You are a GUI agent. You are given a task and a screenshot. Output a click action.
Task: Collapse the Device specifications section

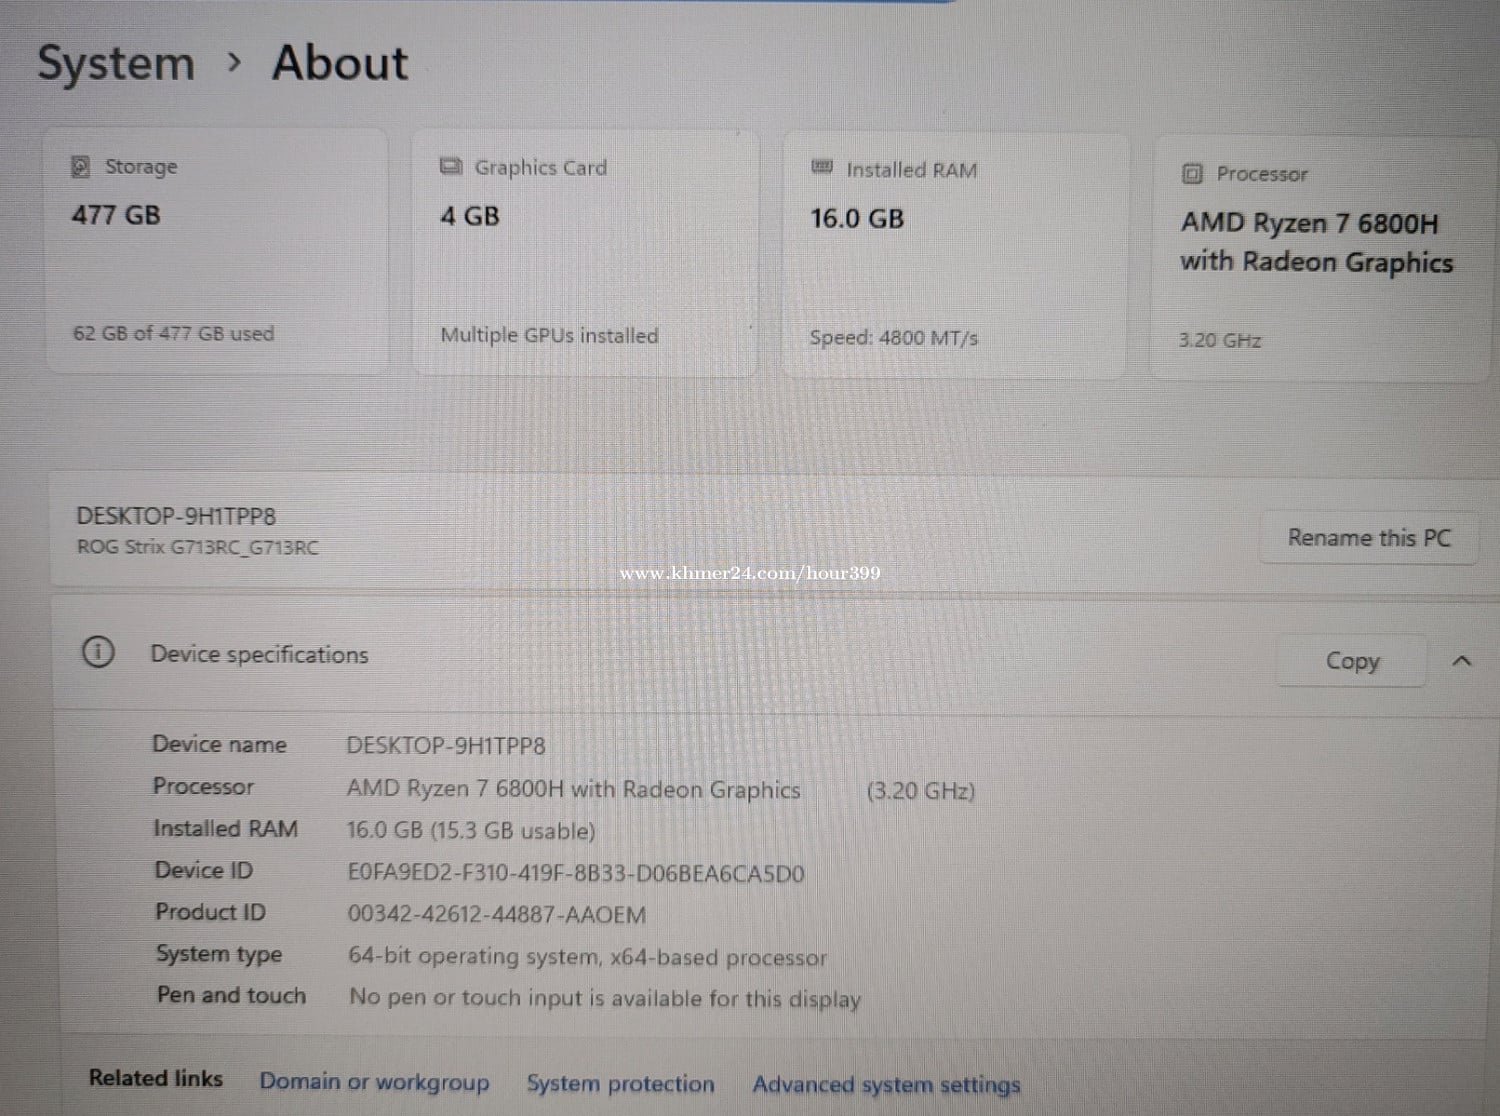pos(1461,661)
